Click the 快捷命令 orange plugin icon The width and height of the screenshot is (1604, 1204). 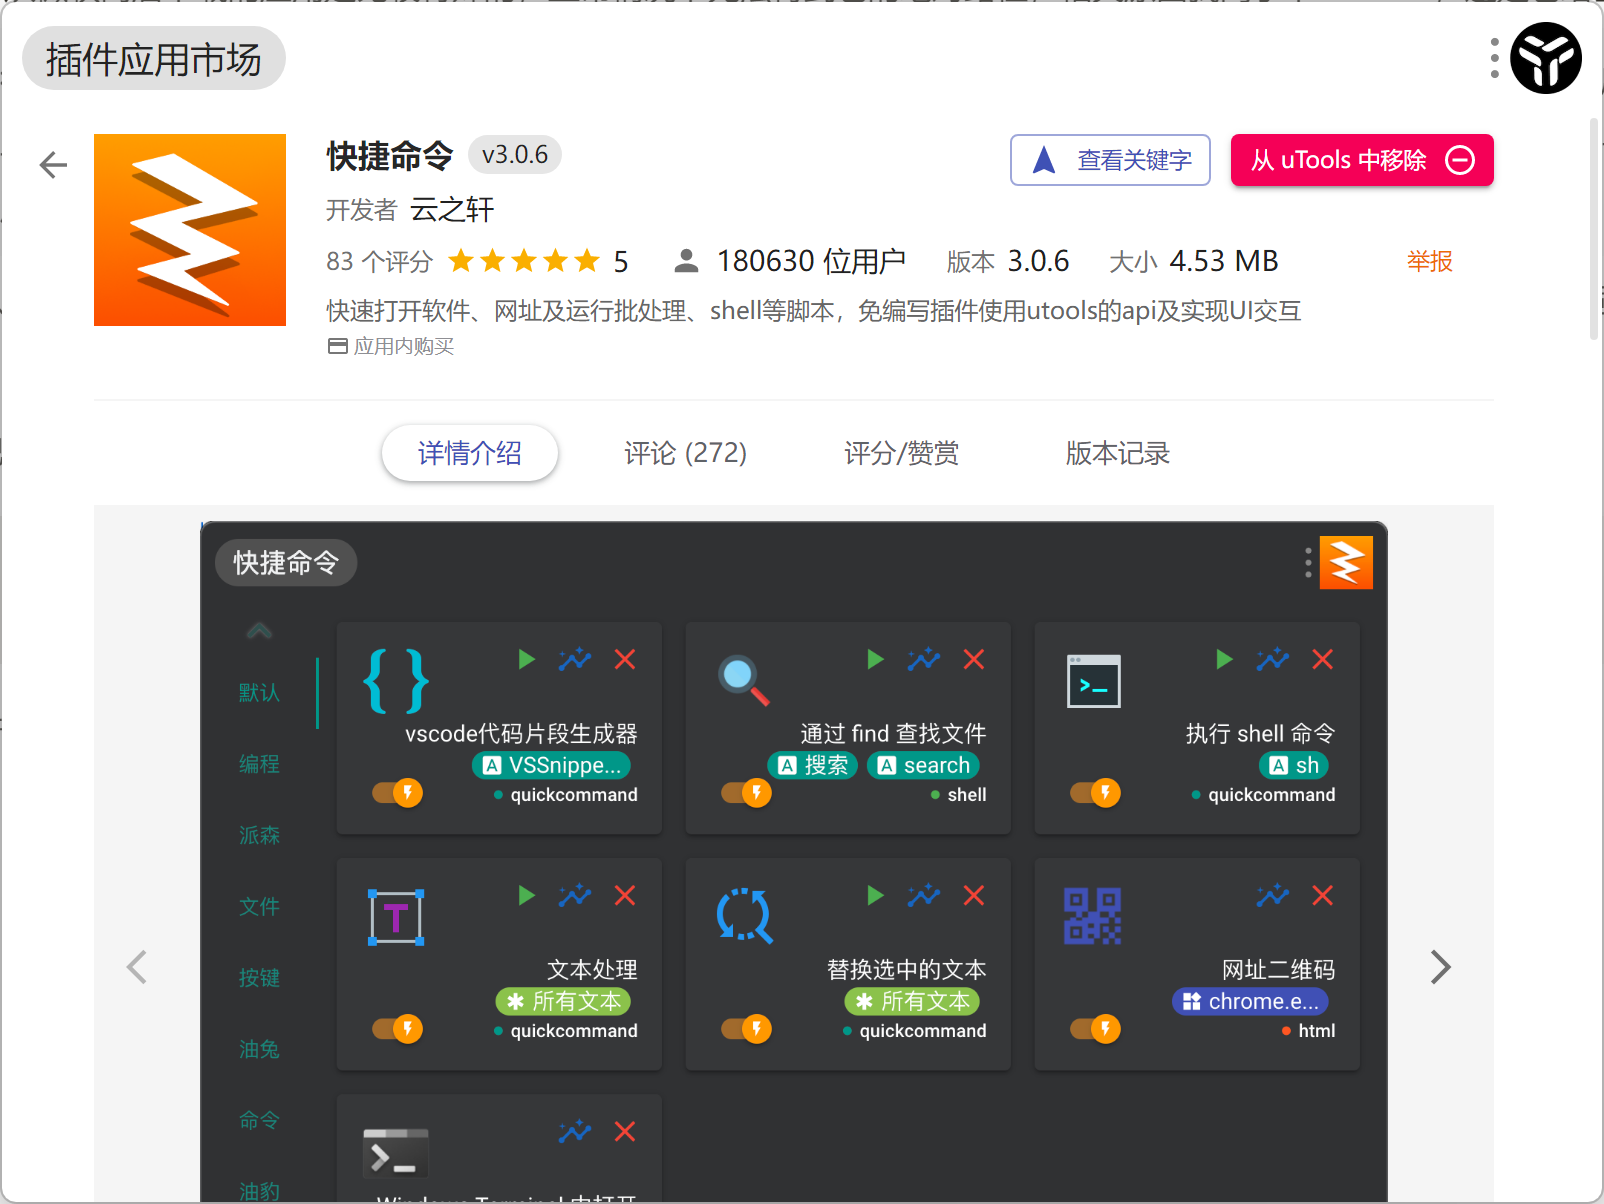pos(190,230)
